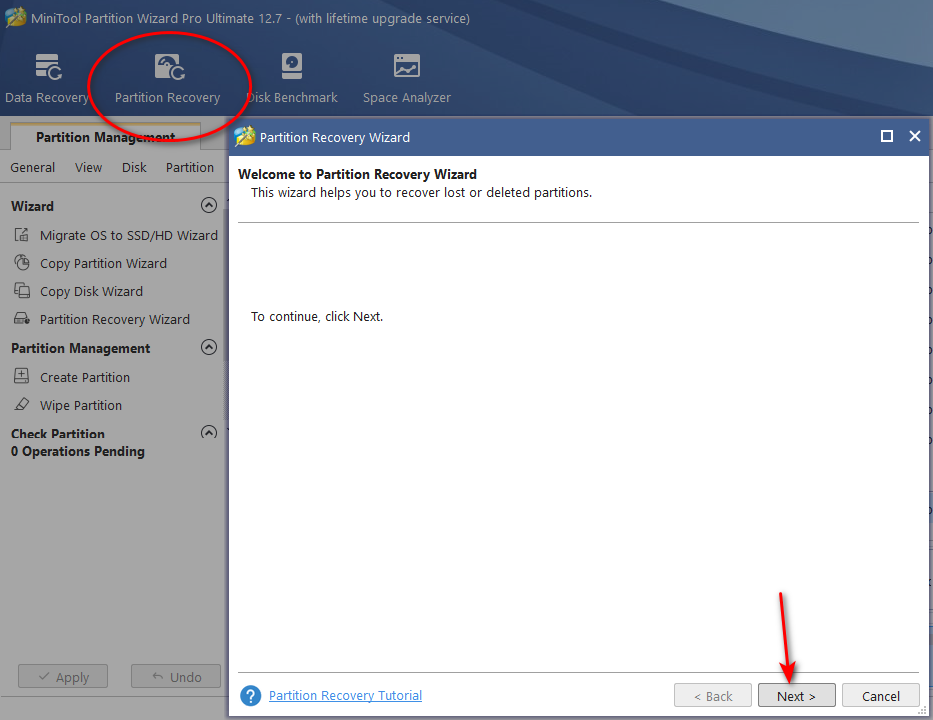Open the View menu
Viewport: 933px width, 720px height.
(x=88, y=168)
